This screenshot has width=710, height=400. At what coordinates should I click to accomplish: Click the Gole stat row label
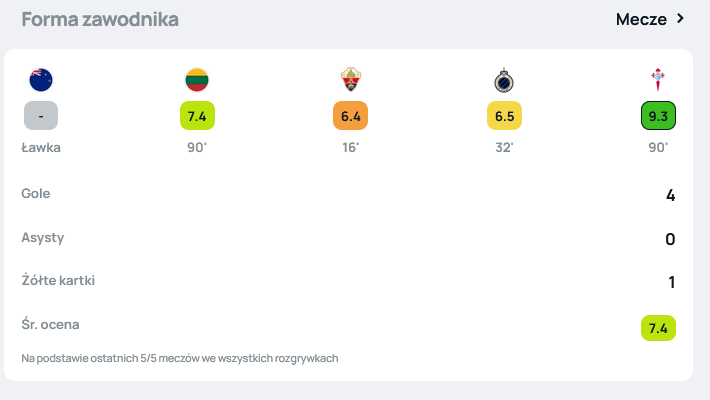pos(36,193)
